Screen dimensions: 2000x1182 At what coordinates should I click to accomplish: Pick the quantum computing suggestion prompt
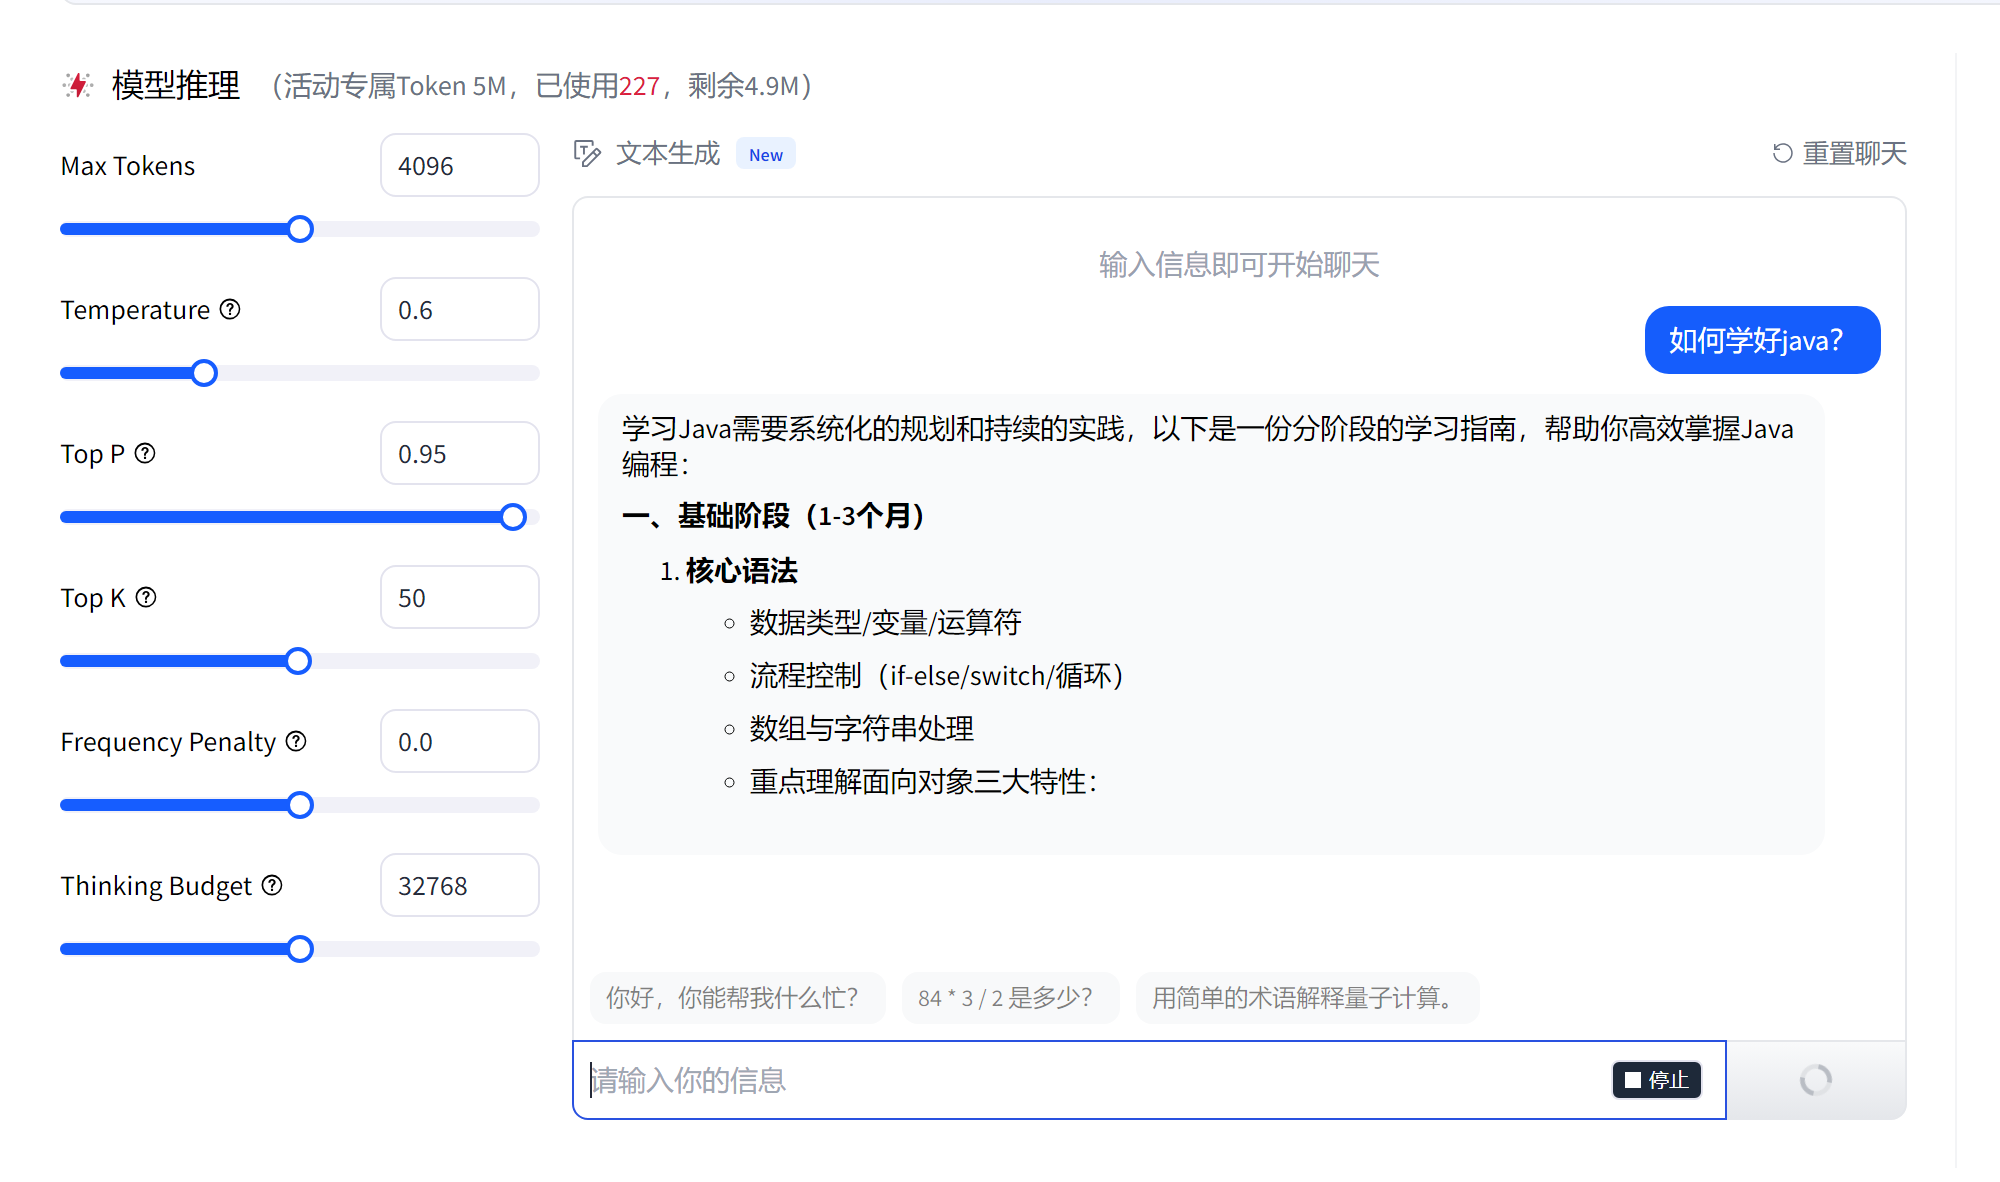[x=1306, y=998]
